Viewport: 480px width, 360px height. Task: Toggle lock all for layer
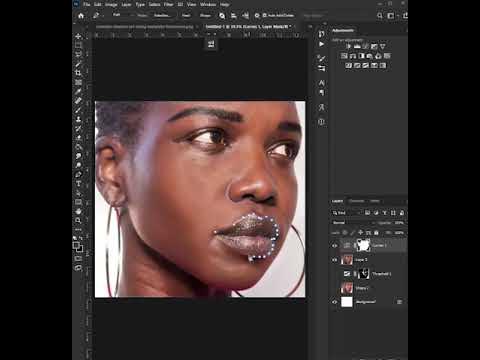(376, 233)
